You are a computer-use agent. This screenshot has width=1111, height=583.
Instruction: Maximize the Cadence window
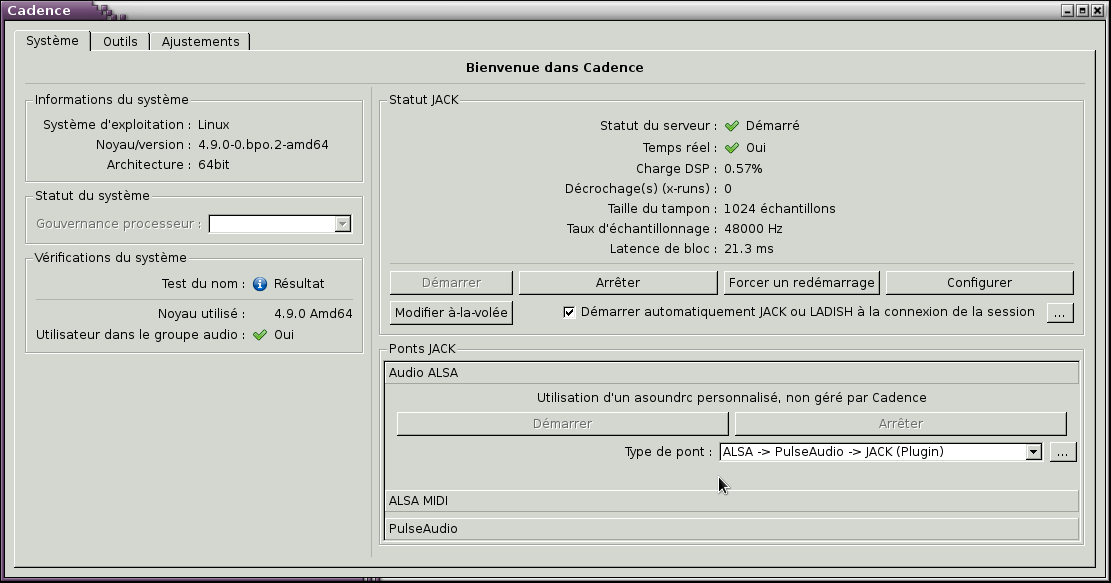click(x=1082, y=11)
